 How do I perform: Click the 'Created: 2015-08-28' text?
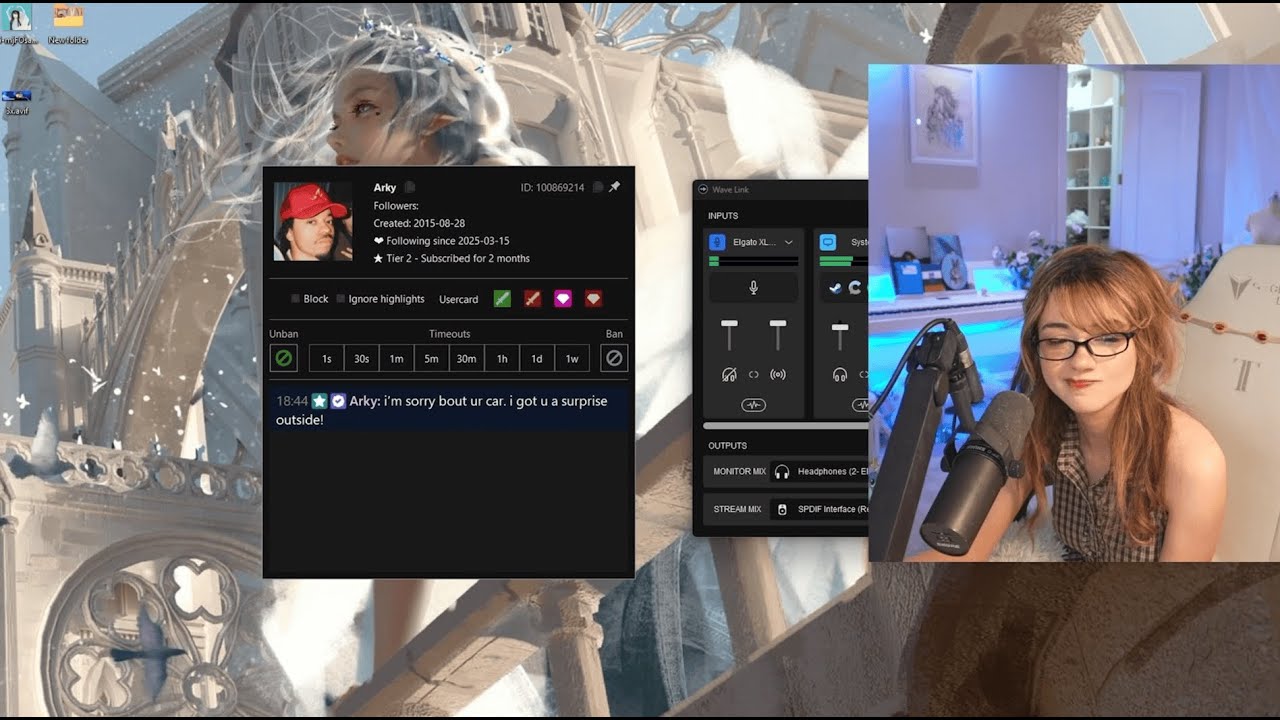(419, 223)
